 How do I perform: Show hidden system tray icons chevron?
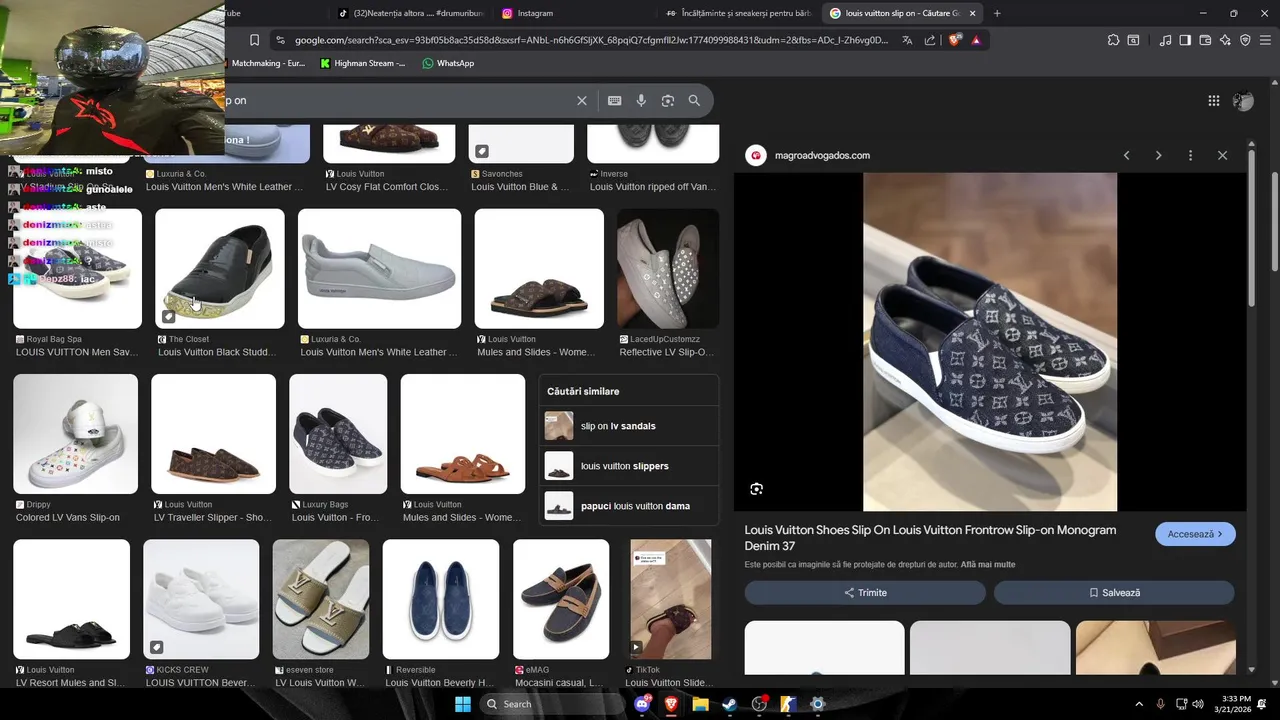pyautogui.click(x=1138, y=704)
